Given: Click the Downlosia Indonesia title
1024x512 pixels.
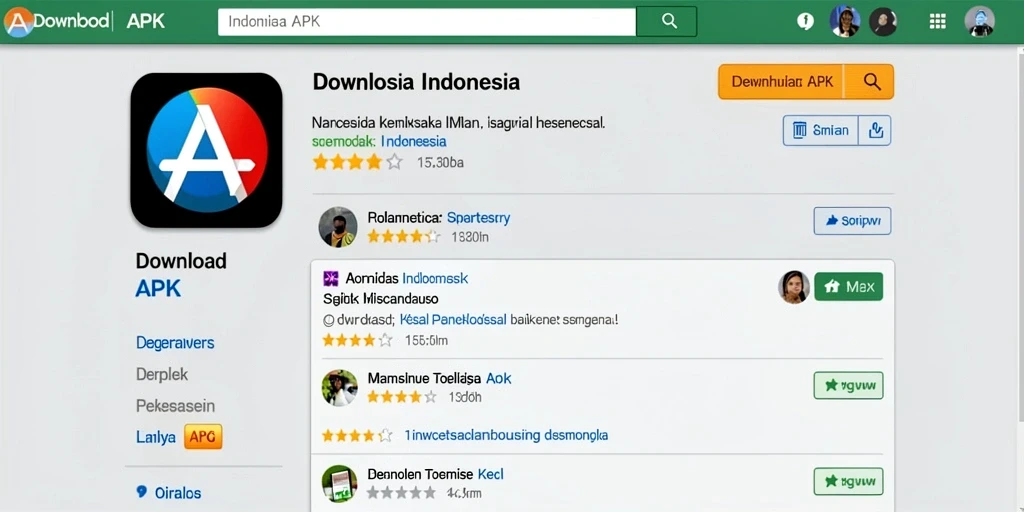Looking at the screenshot, I should point(416,82).
